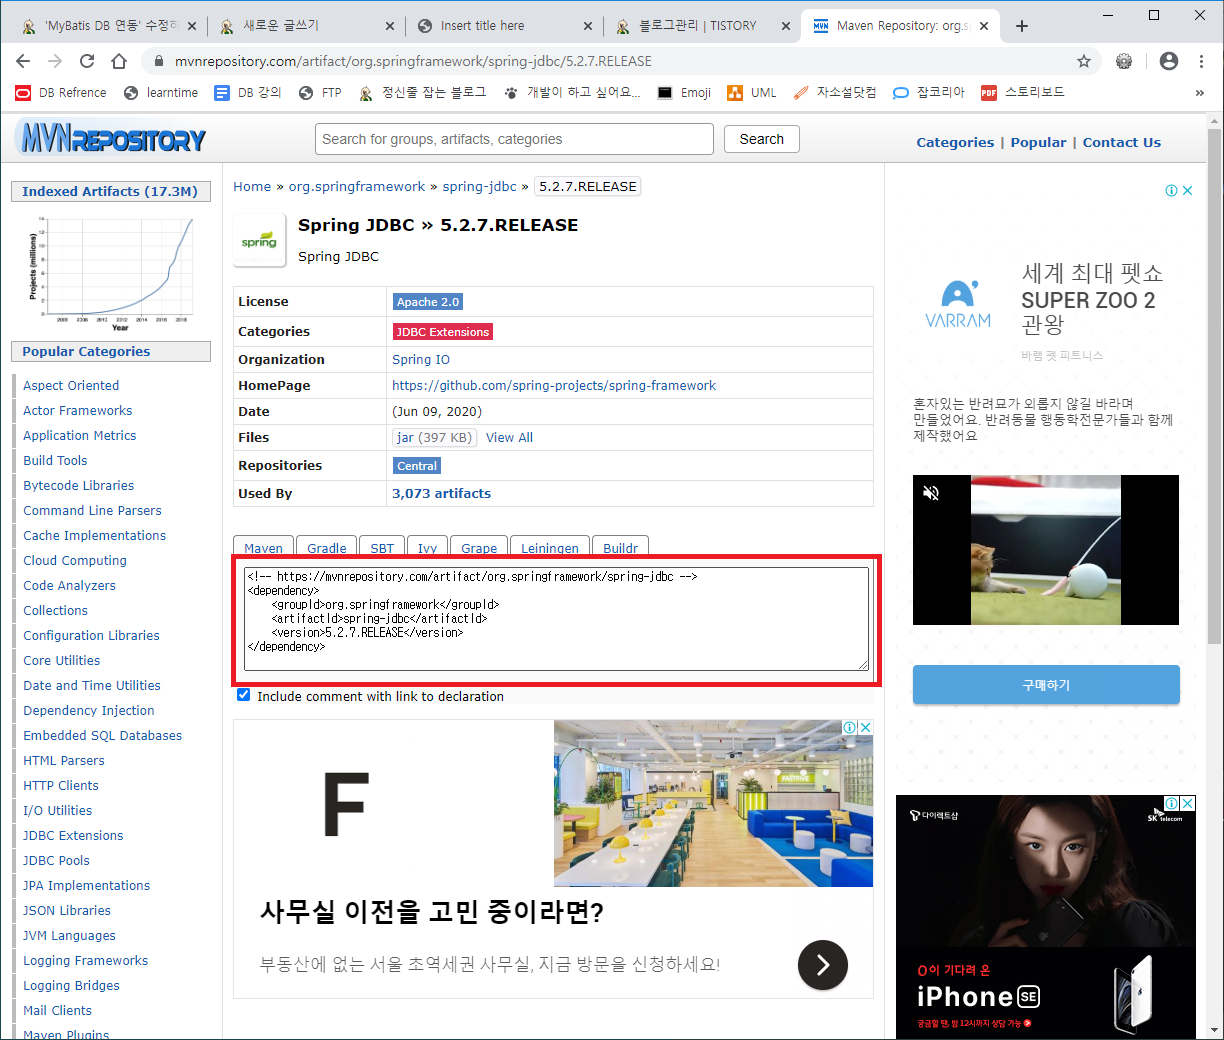The width and height of the screenshot is (1224, 1040).
Task: Go forward in browser history
Action: [55, 61]
